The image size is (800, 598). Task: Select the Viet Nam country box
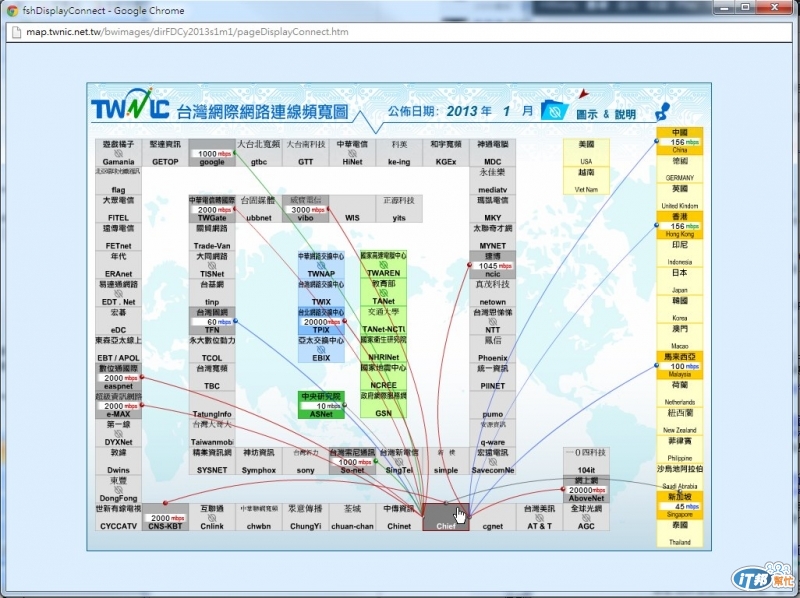tap(586, 180)
